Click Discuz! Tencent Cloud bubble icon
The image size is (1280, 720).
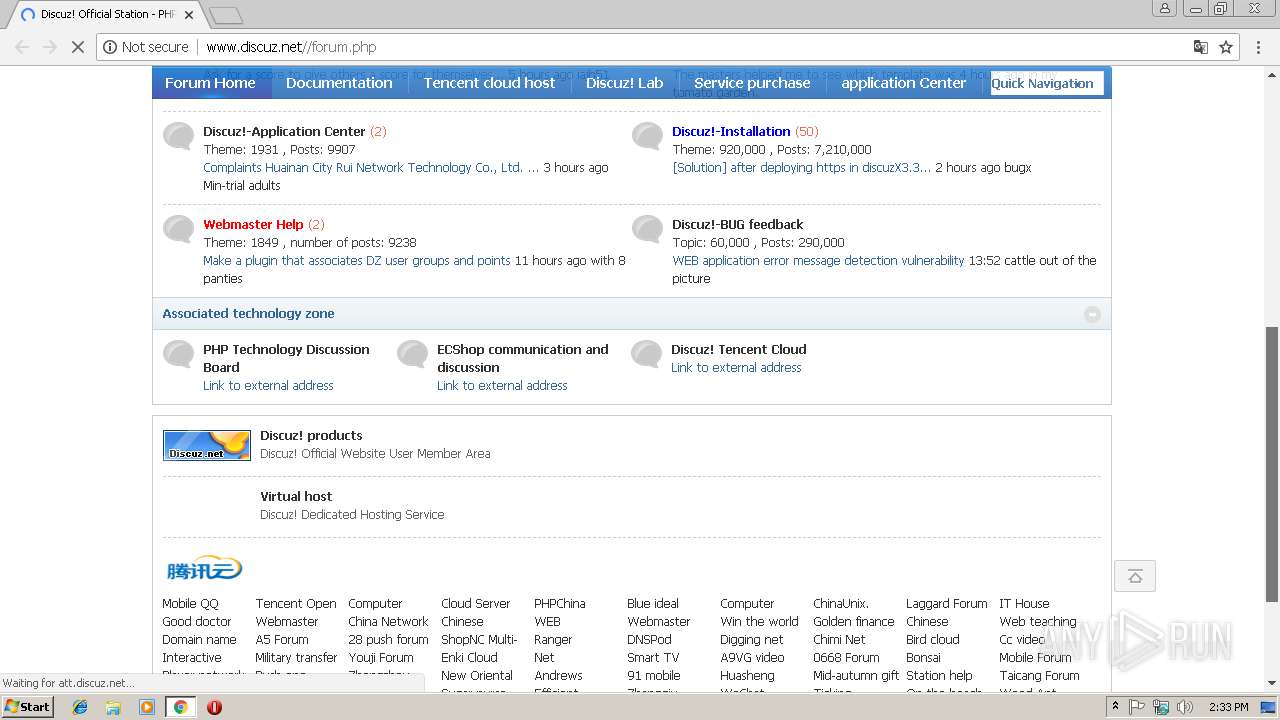coord(646,354)
